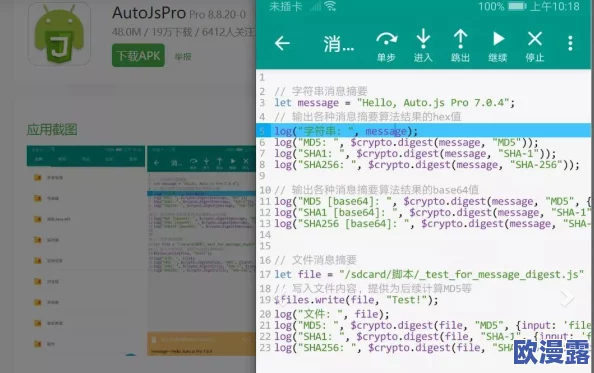Click the 下载APK download button
Image resolution: width=594 pixels, height=373 pixels.
[x=138, y=56]
